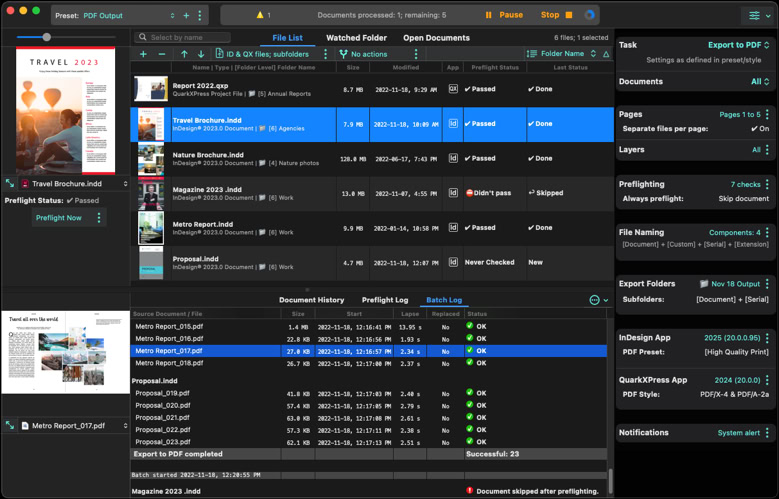Toggle Separate files per page On
Screen dimensions: 779x499
[x=759, y=129]
